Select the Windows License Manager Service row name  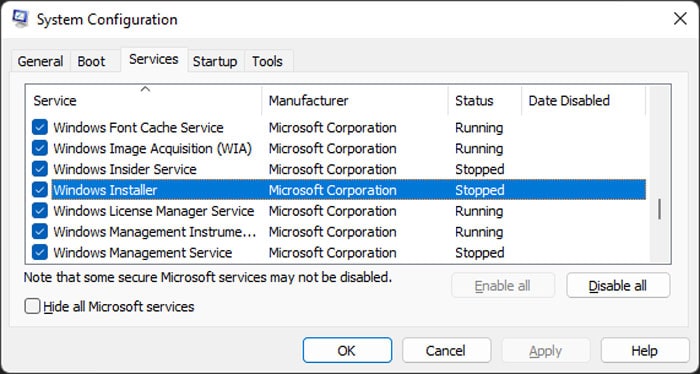click(x=154, y=211)
